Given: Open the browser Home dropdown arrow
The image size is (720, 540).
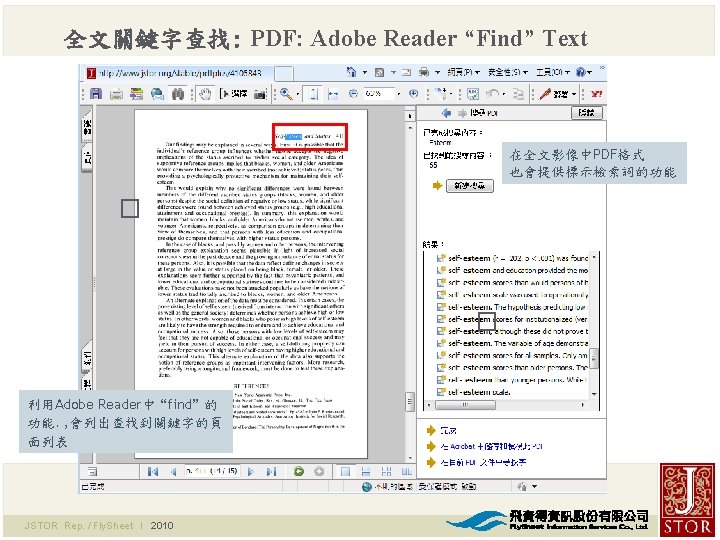Looking at the screenshot, I should [x=365, y=72].
